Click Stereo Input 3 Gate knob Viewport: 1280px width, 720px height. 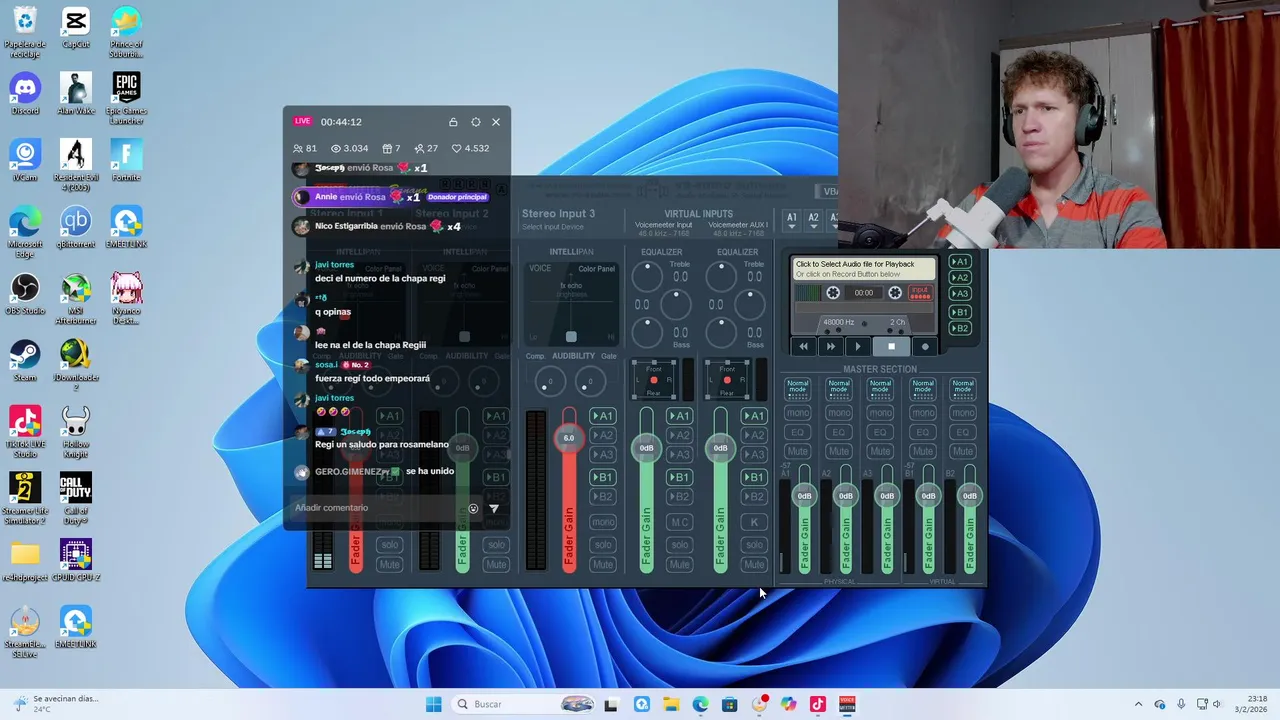590,381
